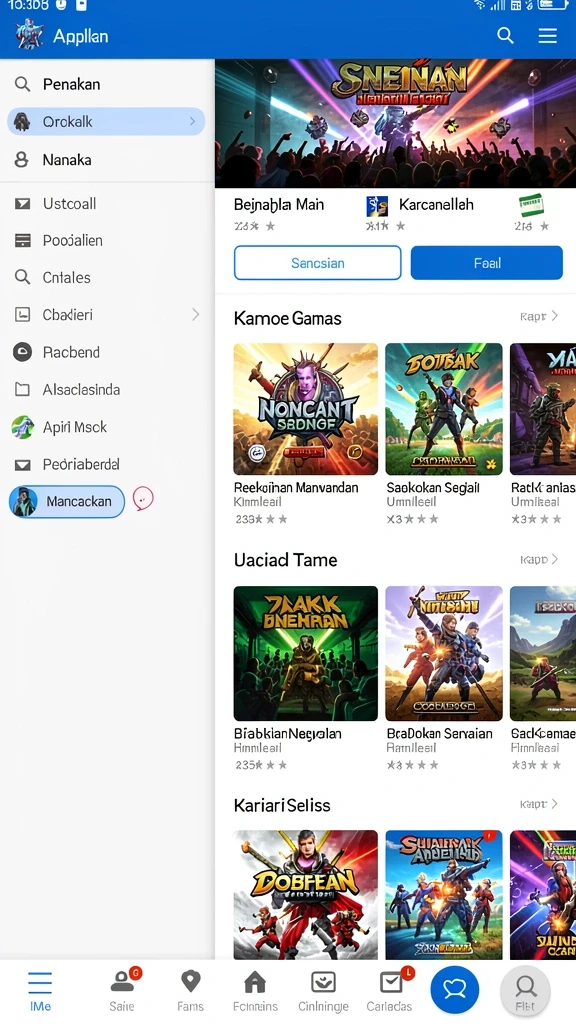This screenshot has width=576, height=1024.
Task: Select the Nanaka sidebar entry
Action: coord(107,160)
